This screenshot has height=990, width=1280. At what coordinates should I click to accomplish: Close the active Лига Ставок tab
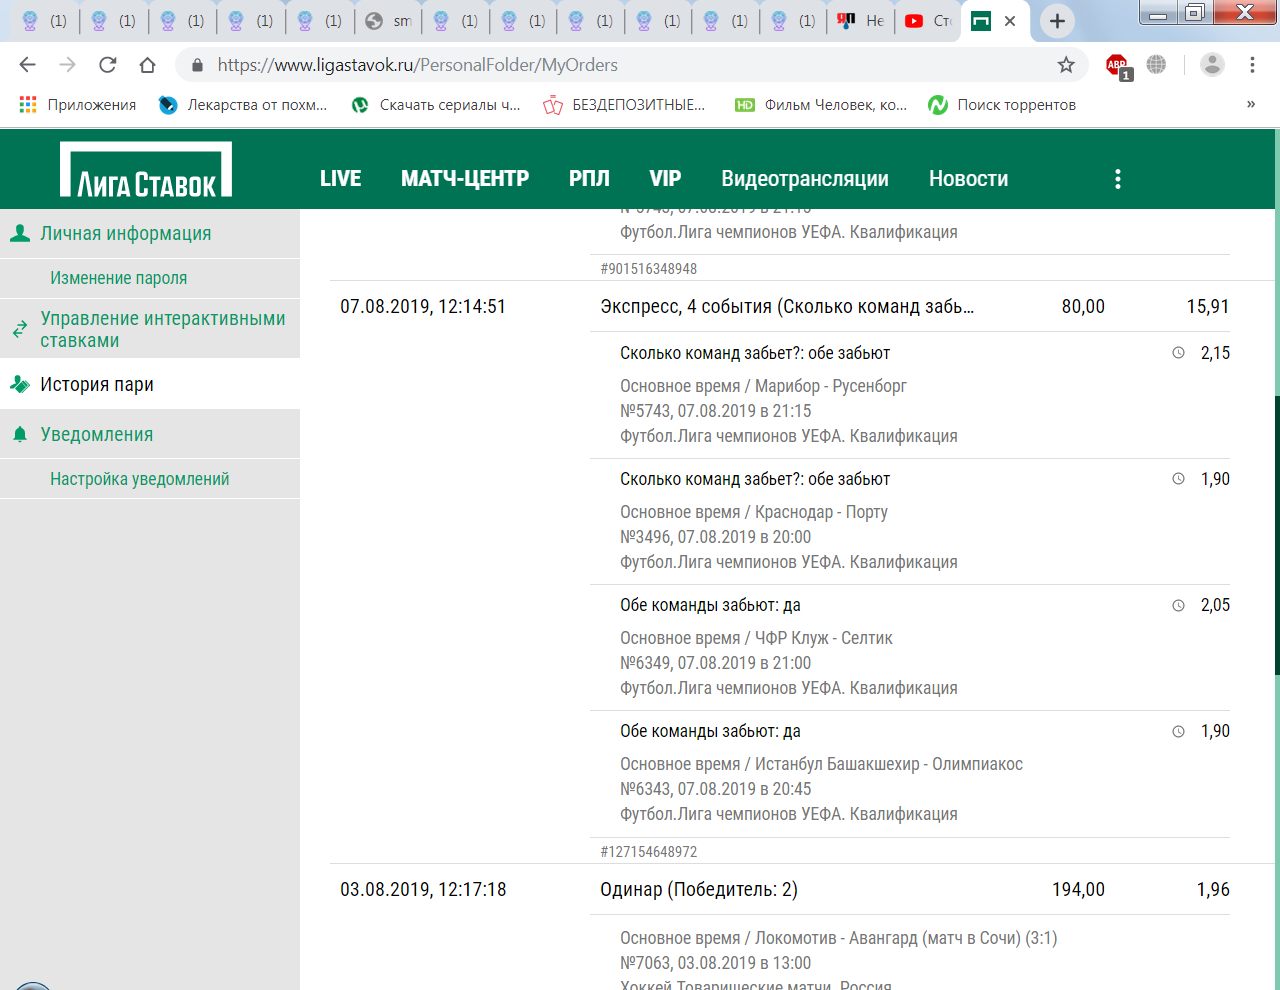[1010, 21]
